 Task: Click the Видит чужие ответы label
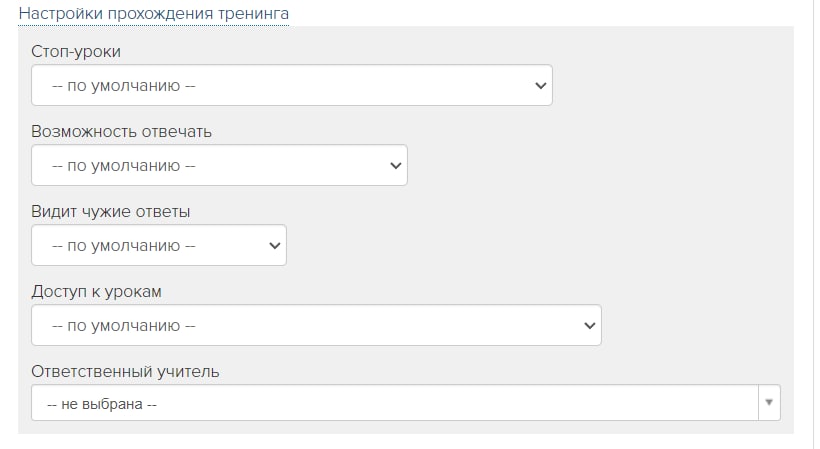111,212
